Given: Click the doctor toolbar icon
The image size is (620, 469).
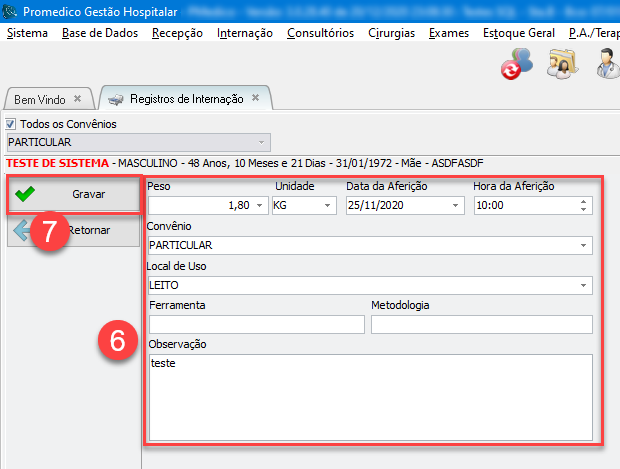Looking at the screenshot, I should pos(607,65).
